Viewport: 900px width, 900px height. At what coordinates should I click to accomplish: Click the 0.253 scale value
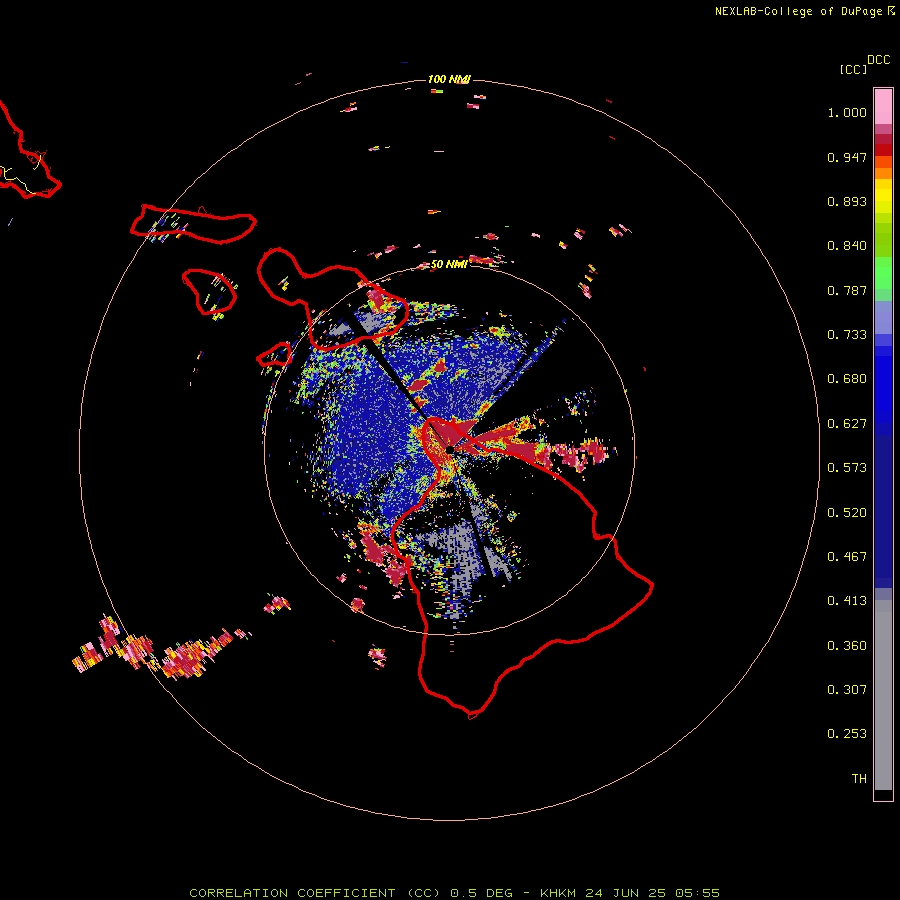(847, 734)
